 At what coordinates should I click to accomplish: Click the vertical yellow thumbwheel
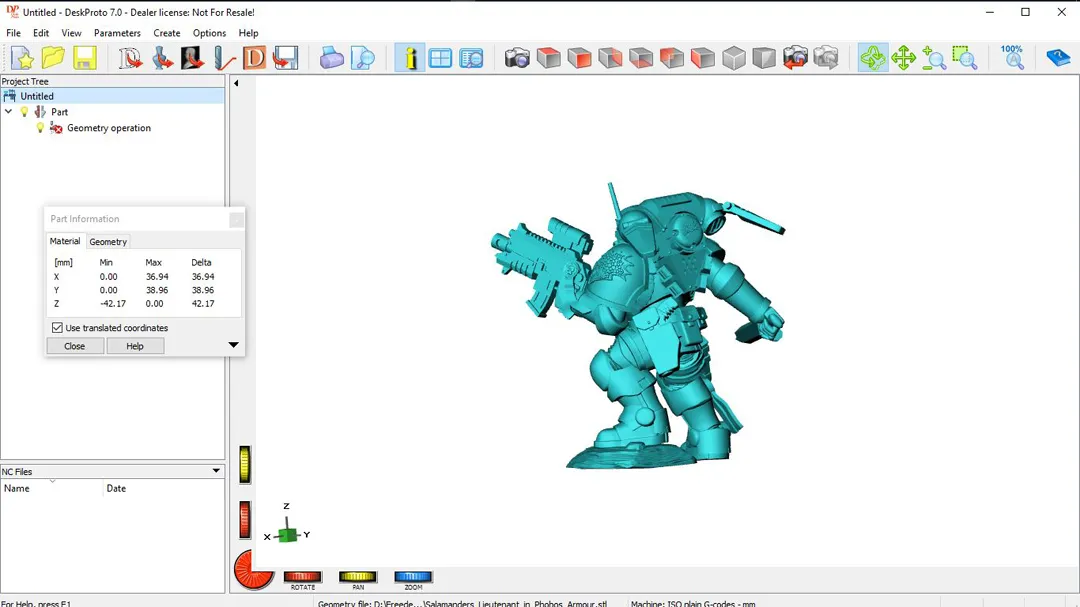pyautogui.click(x=245, y=464)
